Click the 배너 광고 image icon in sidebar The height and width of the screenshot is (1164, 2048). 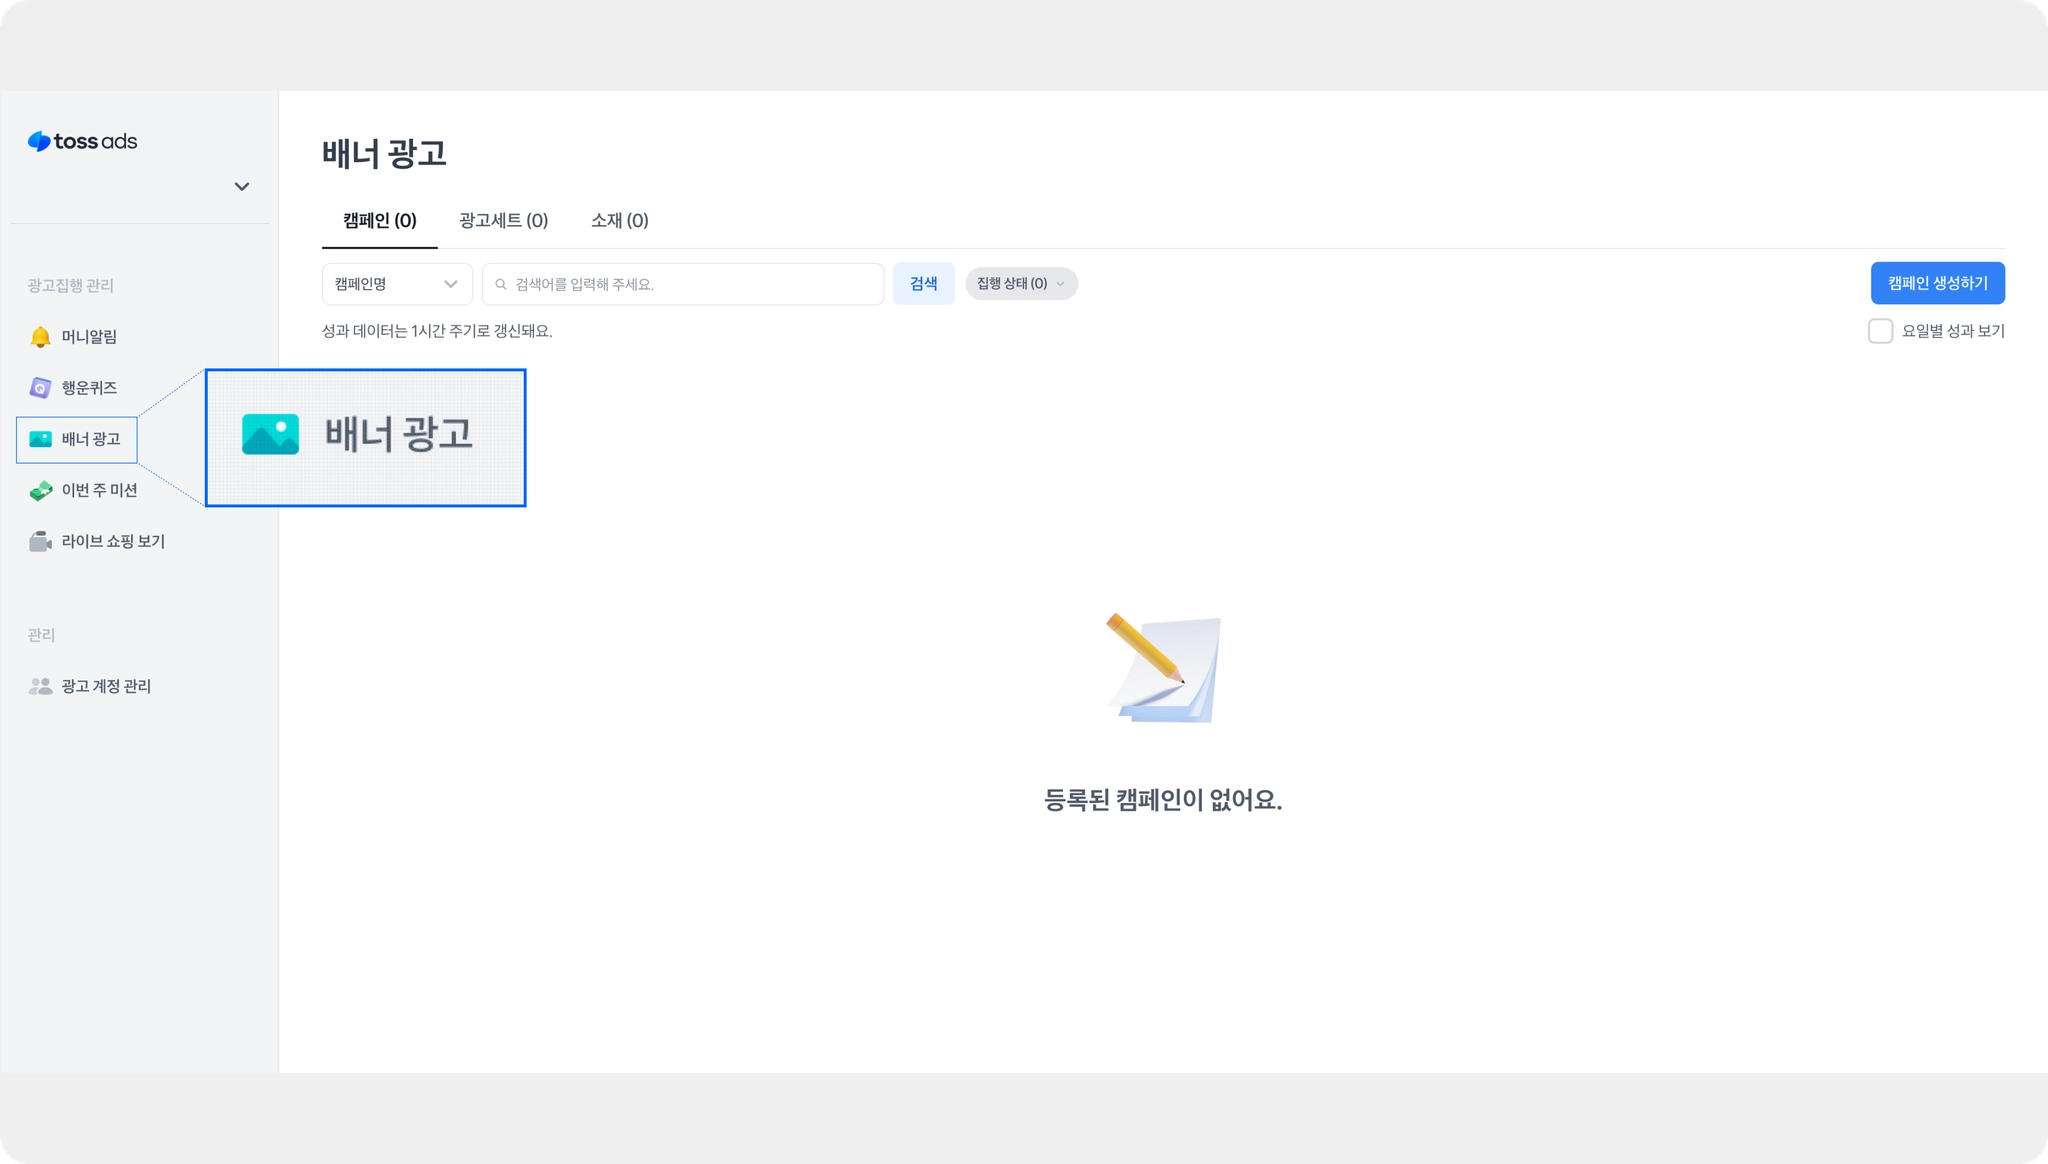[40, 439]
